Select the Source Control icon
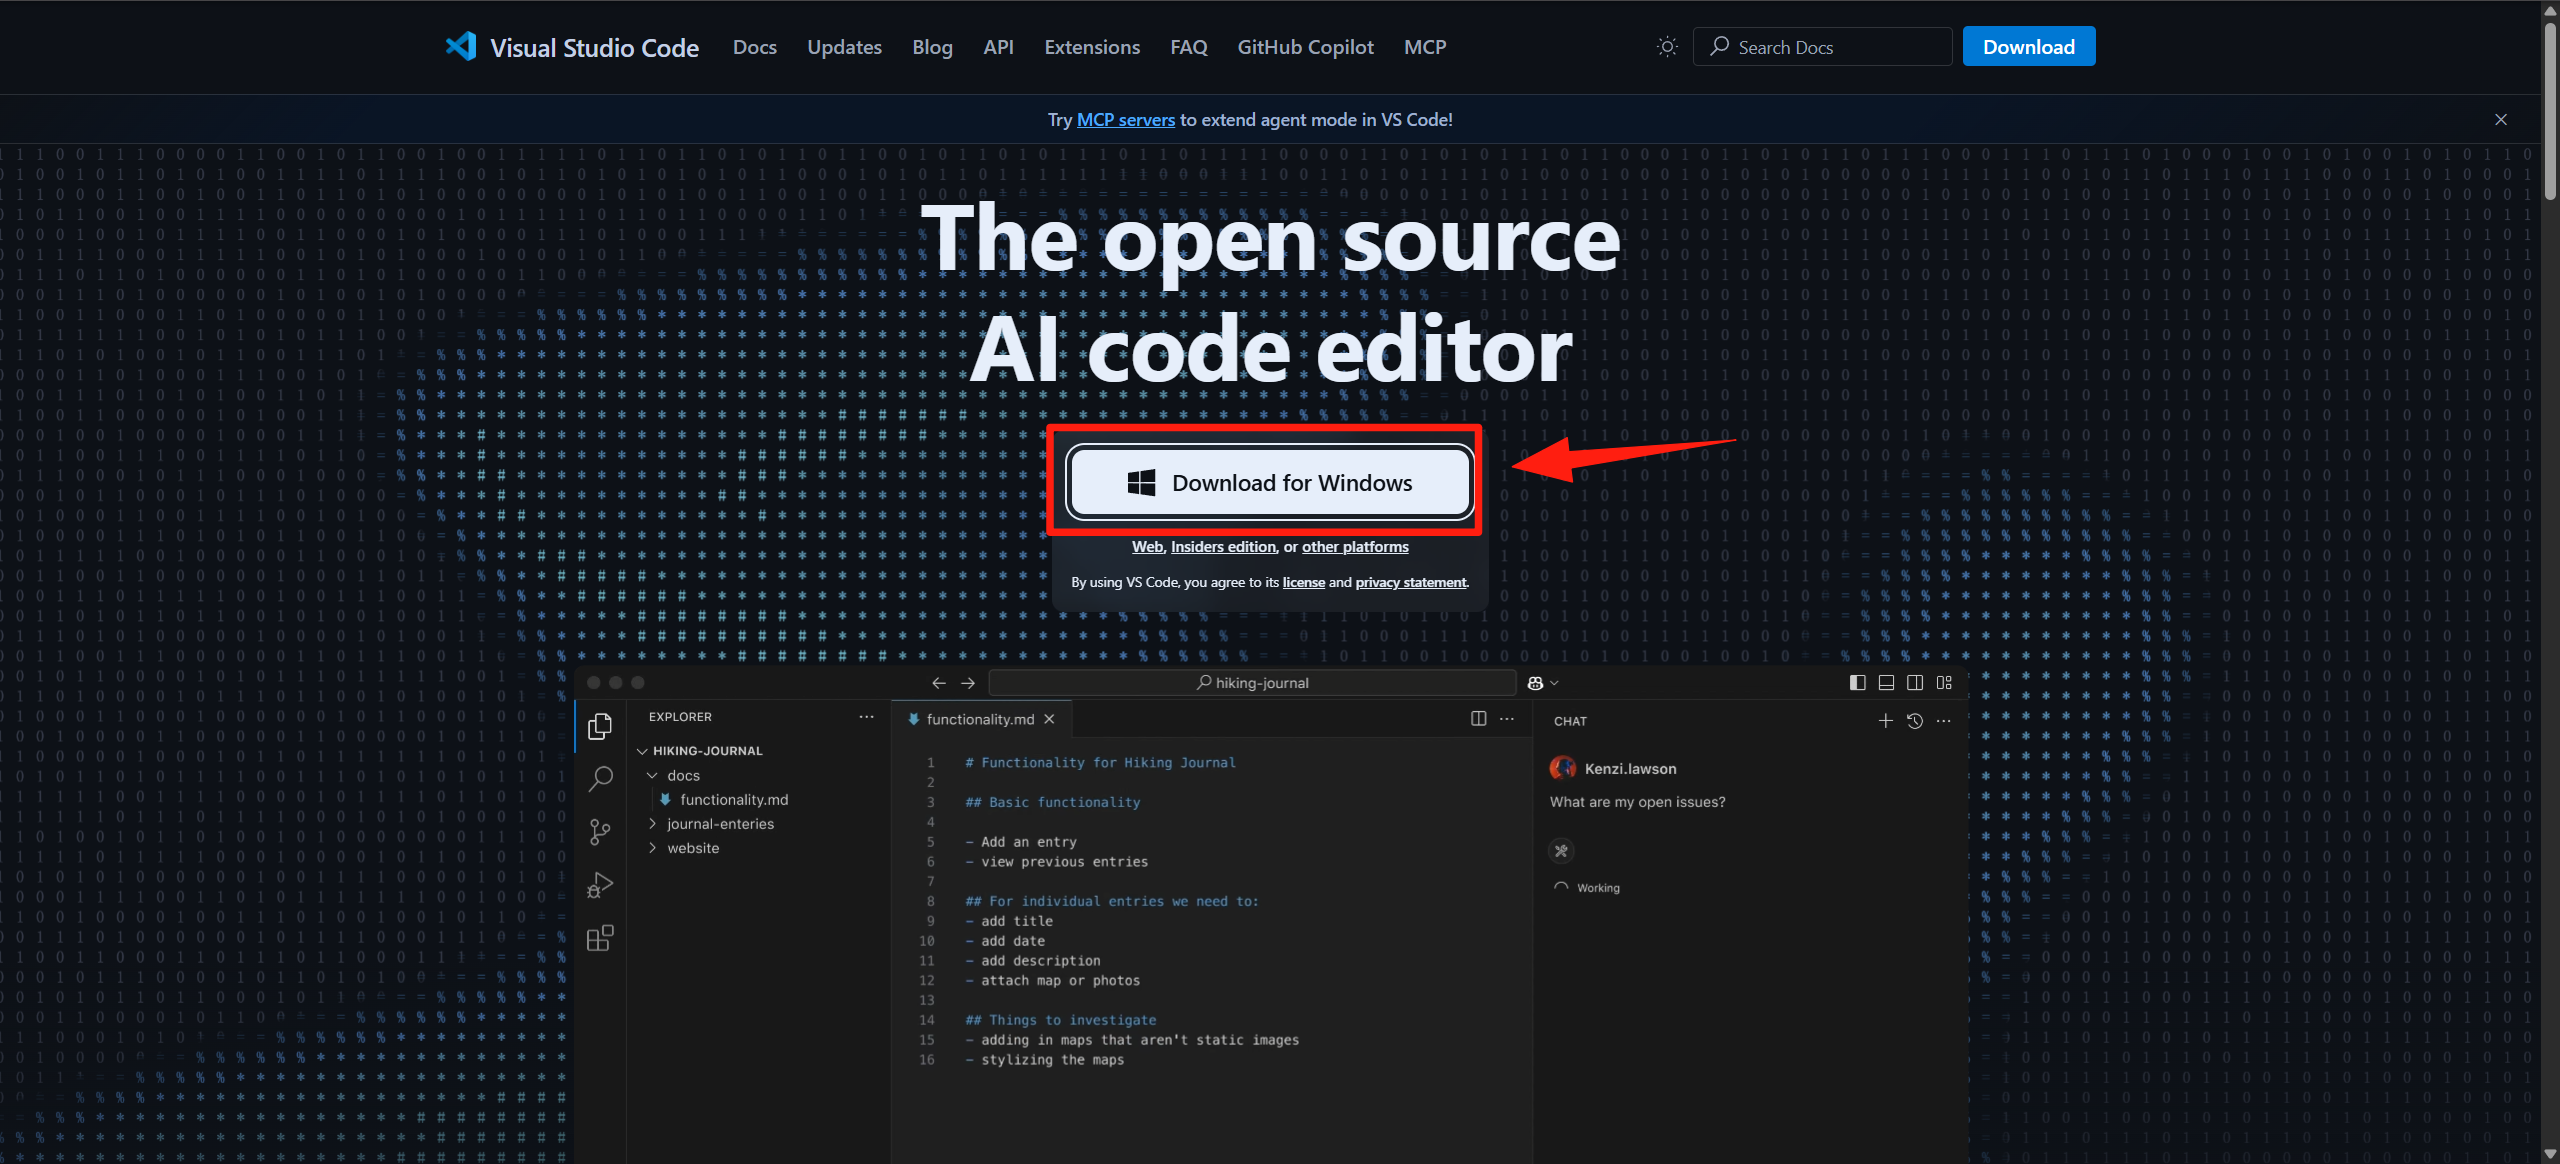2560x1164 pixels. 601,831
